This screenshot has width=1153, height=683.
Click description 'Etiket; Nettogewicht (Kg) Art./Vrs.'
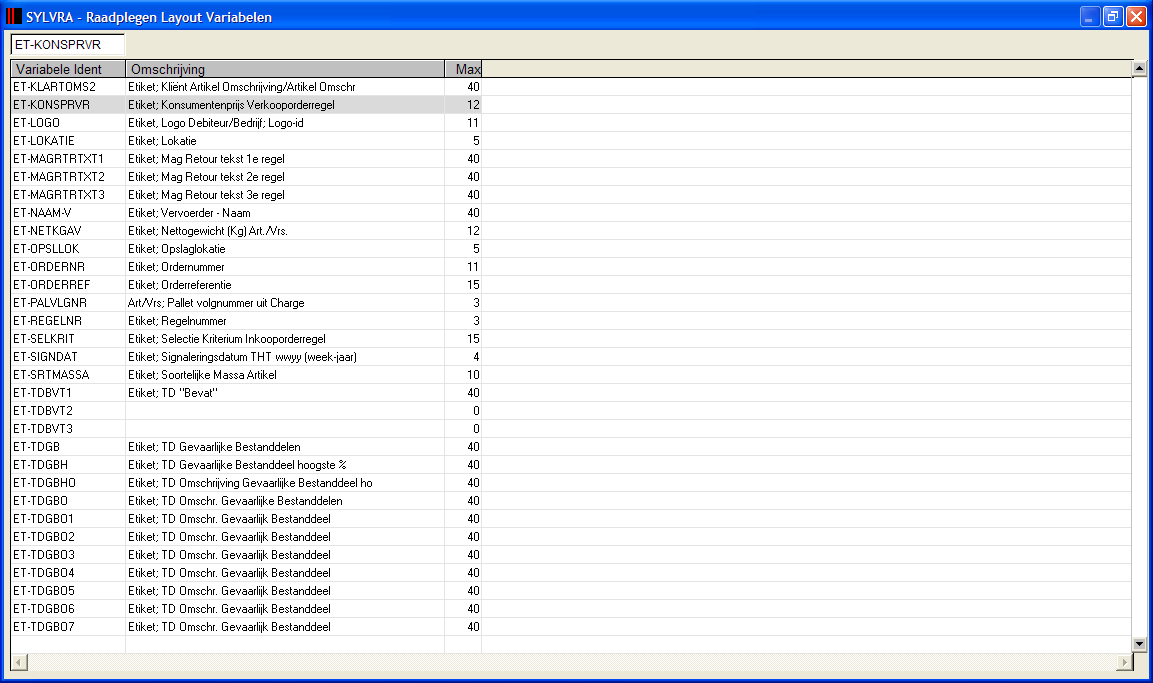[x=207, y=231]
